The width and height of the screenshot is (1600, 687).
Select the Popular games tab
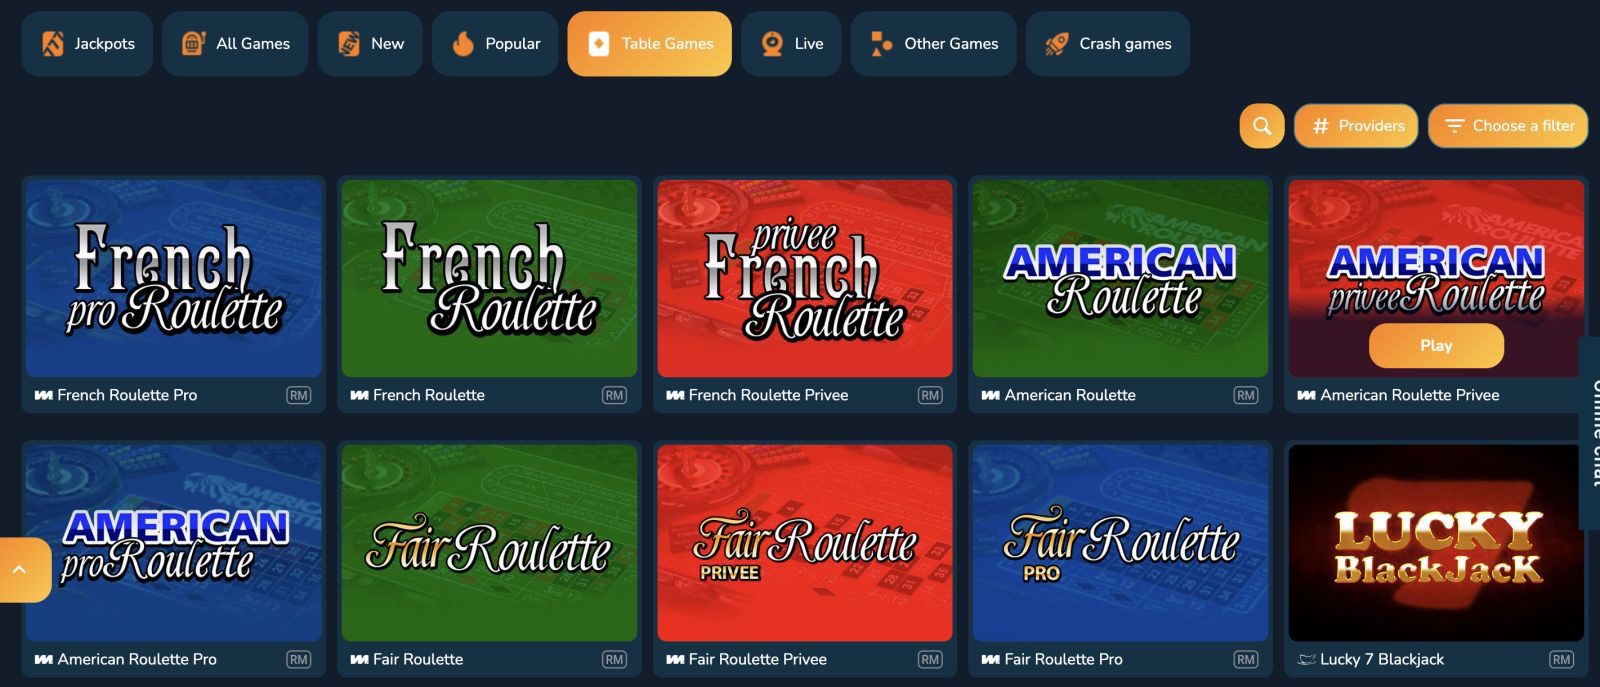tap(495, 44)
